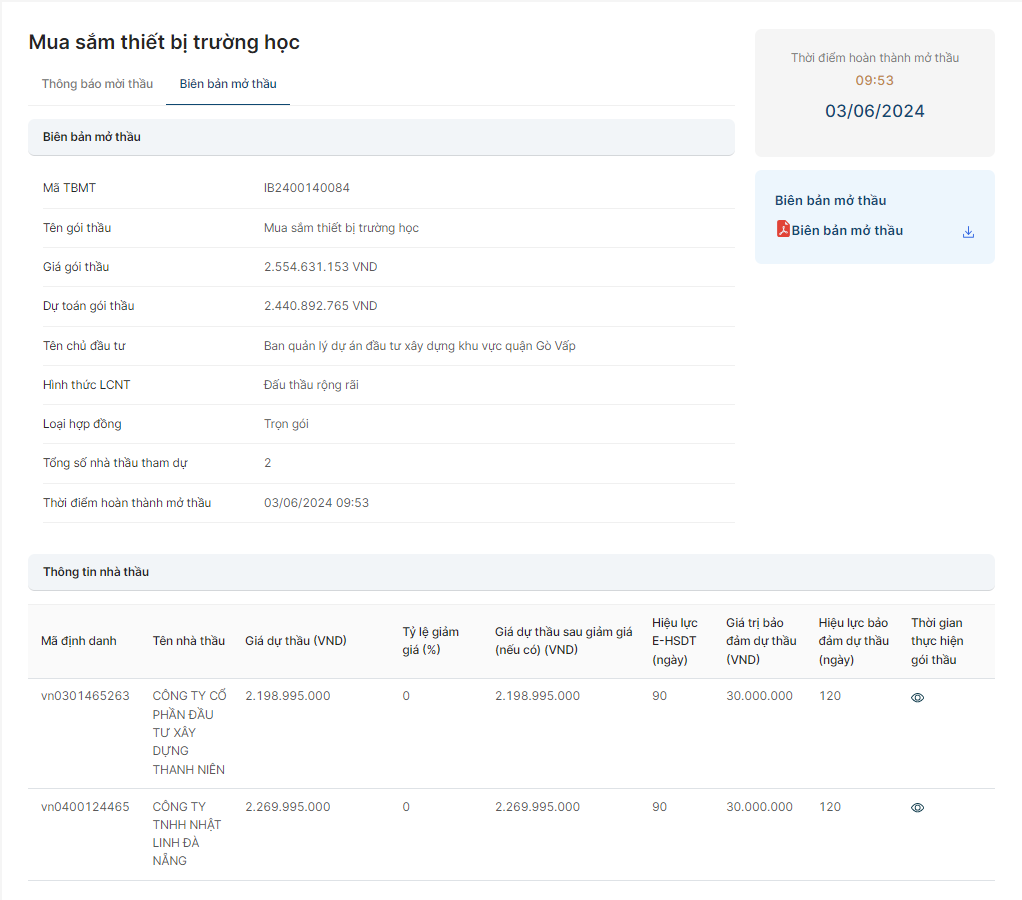Image resolution: width=1022 pixels, height=900 pixels.
Task: Click the Giá dự thầu (VND) column header
Action: 295,641
